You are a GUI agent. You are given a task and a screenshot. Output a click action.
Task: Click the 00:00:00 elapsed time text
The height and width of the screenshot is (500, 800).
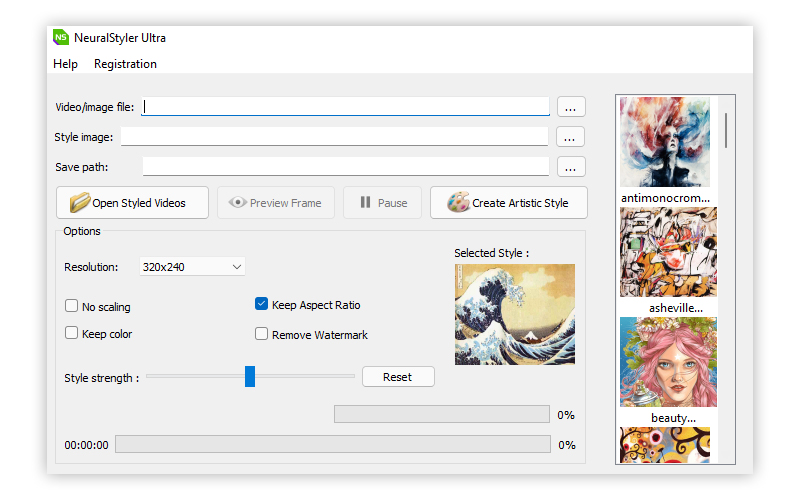pyautogui.click(x=86, y=445)
